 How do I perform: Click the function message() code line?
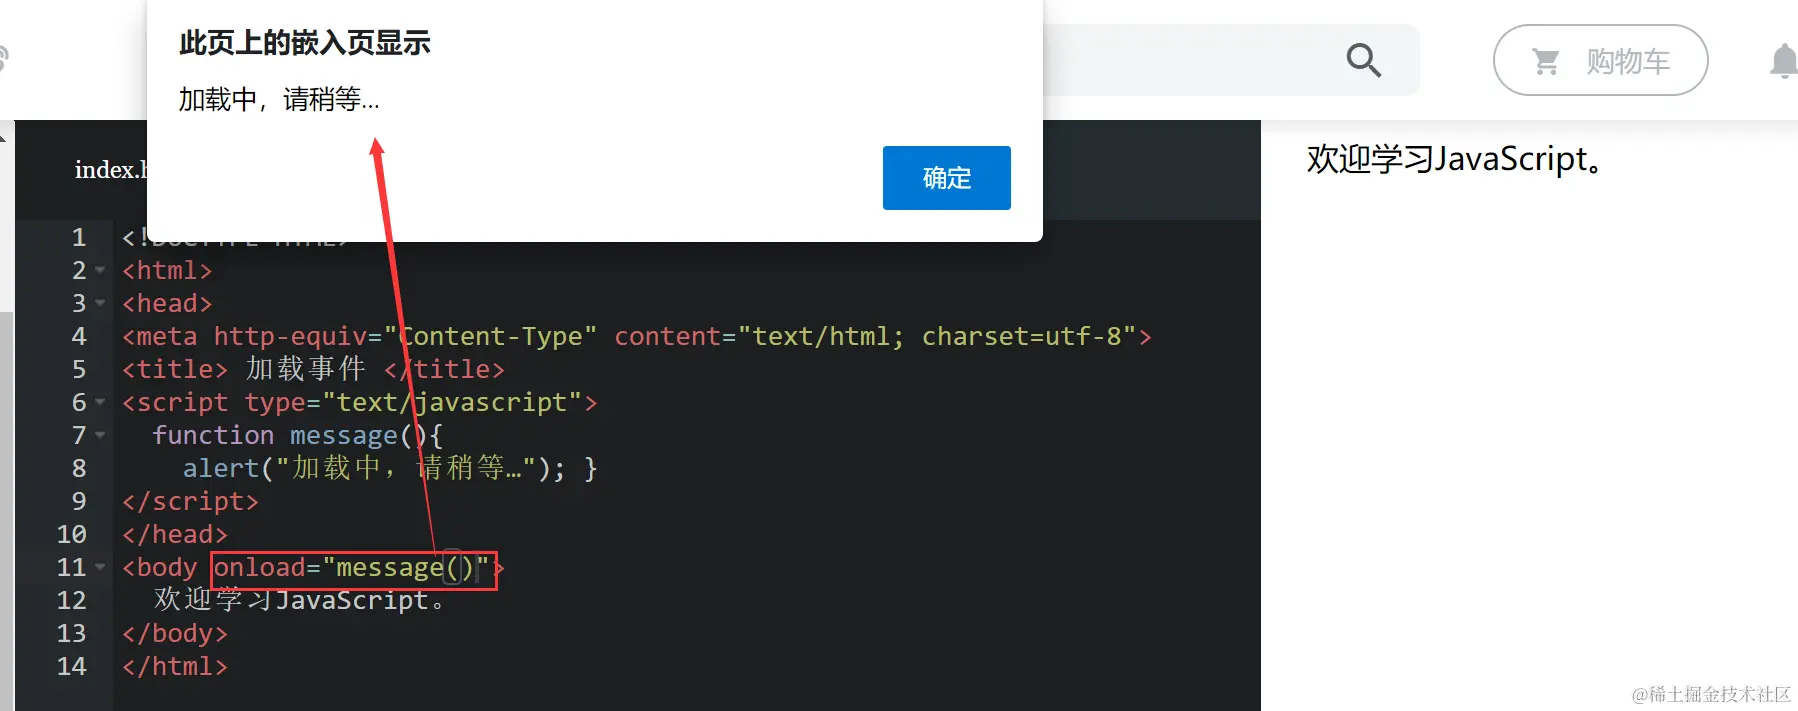click(297, 435)
